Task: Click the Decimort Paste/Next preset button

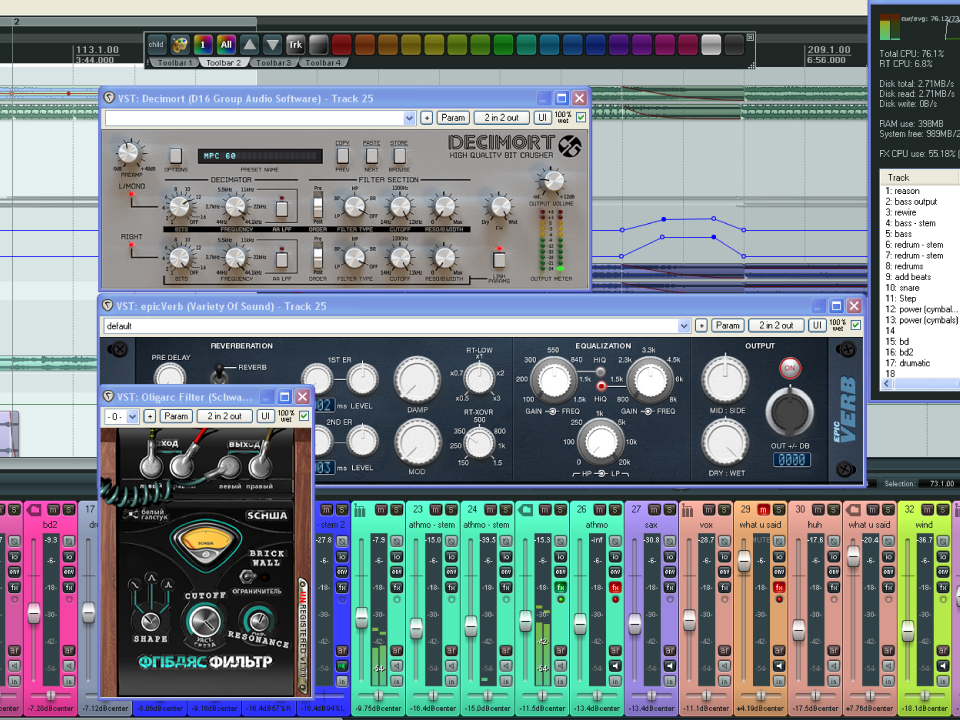Action: click(x=372, y=156)
